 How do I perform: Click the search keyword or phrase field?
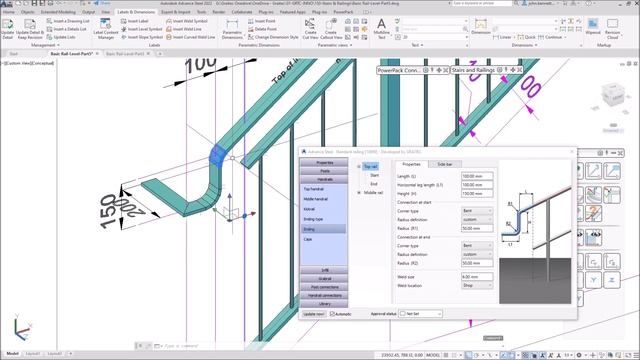click(482, 3)
